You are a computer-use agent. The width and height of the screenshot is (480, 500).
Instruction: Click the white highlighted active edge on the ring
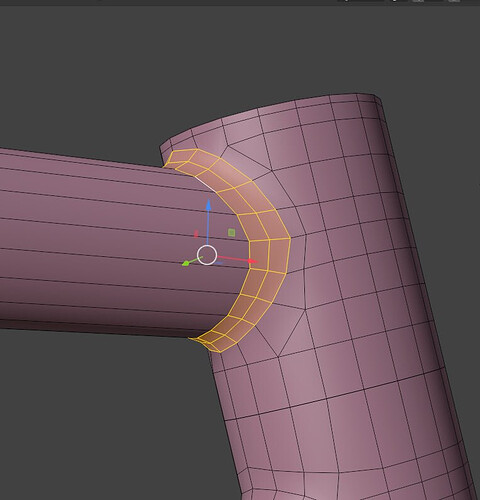pyautogui.click(x=205, y=183)
